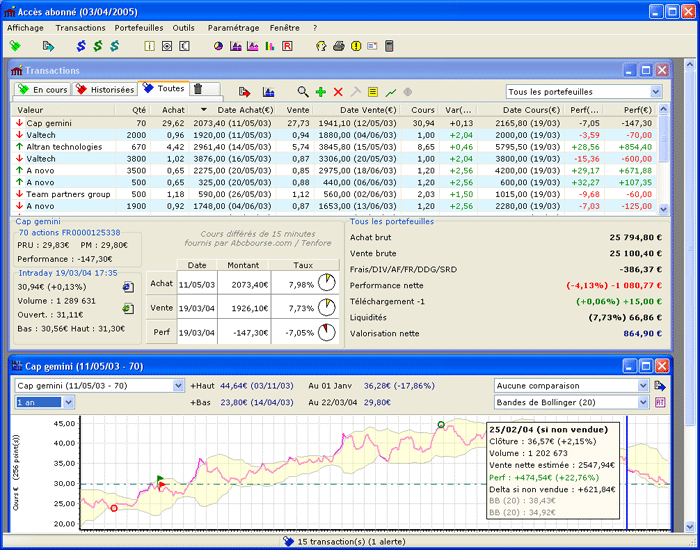Click the calculator icon in main toolbar
The image size is (700, 550).
389,46
